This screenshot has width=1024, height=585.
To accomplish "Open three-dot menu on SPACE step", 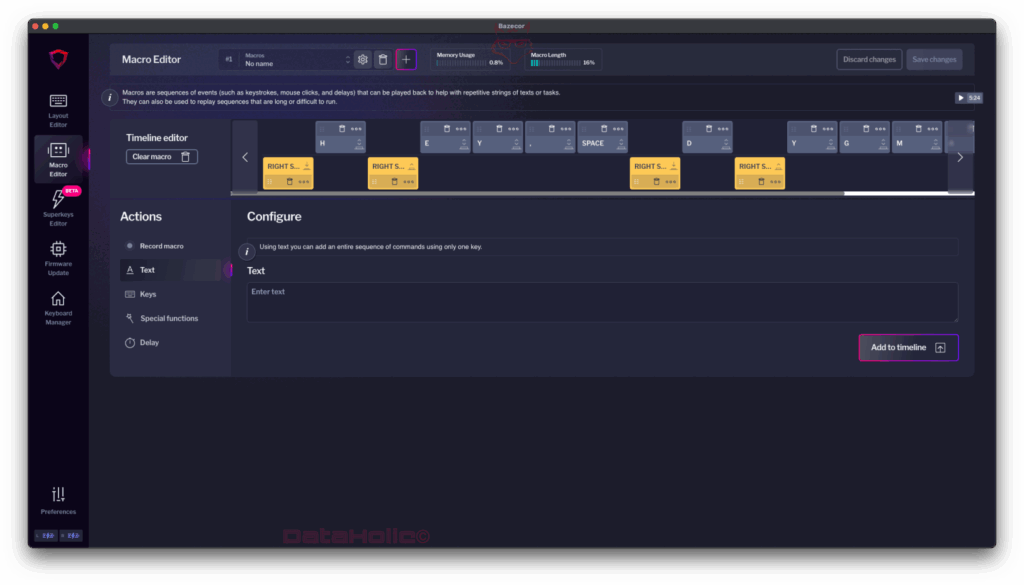I will point(618,129).
